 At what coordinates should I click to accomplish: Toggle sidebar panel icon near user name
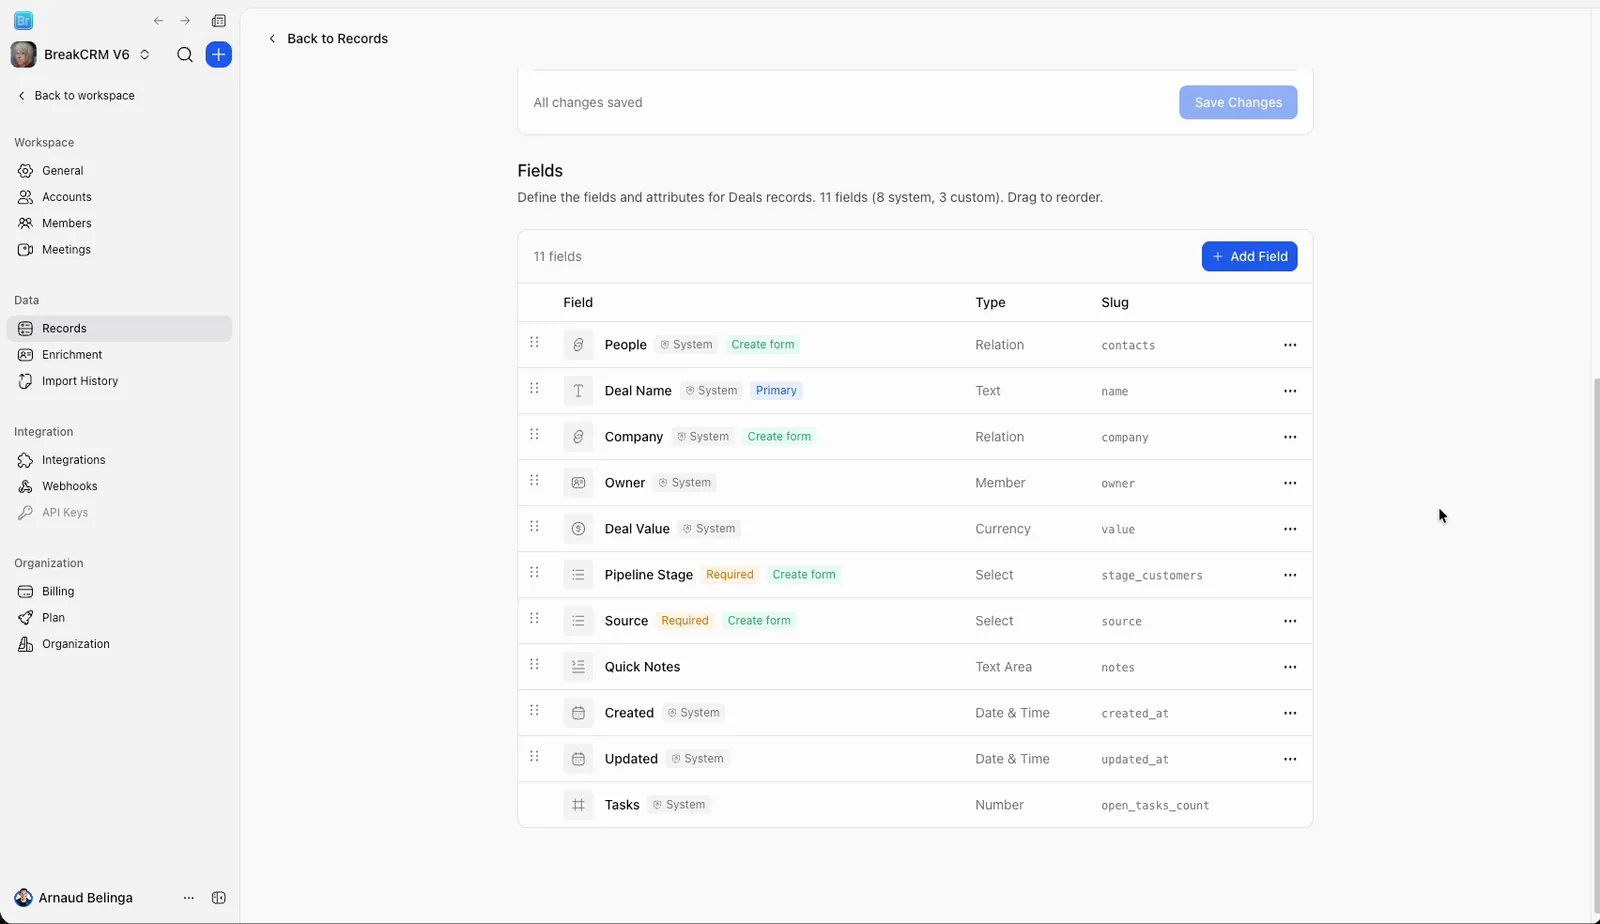click(x=219, y=898)
